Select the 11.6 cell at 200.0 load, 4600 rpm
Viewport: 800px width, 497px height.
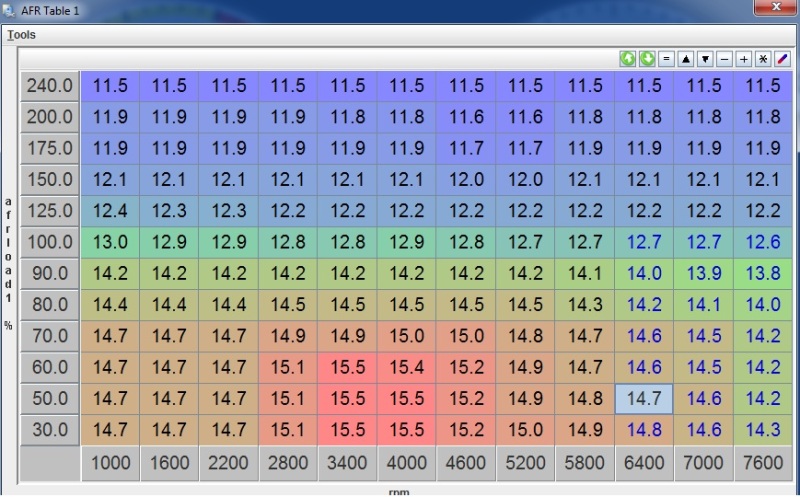coord(466,117)
